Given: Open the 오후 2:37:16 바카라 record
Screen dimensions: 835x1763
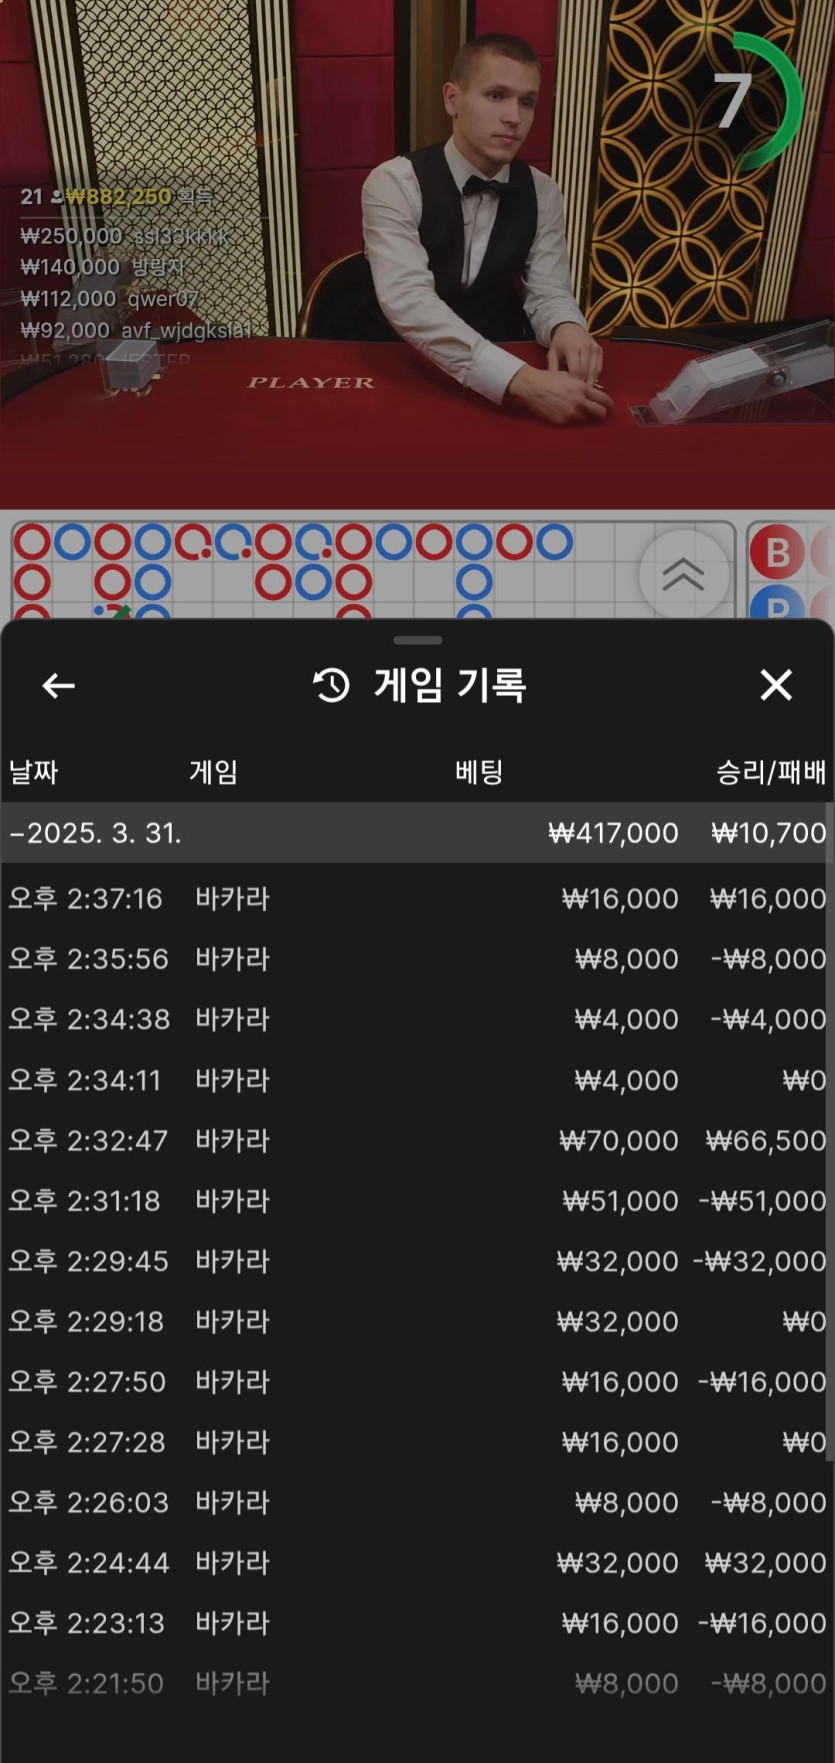Looking at the screenshot, I should pos(417,899).
